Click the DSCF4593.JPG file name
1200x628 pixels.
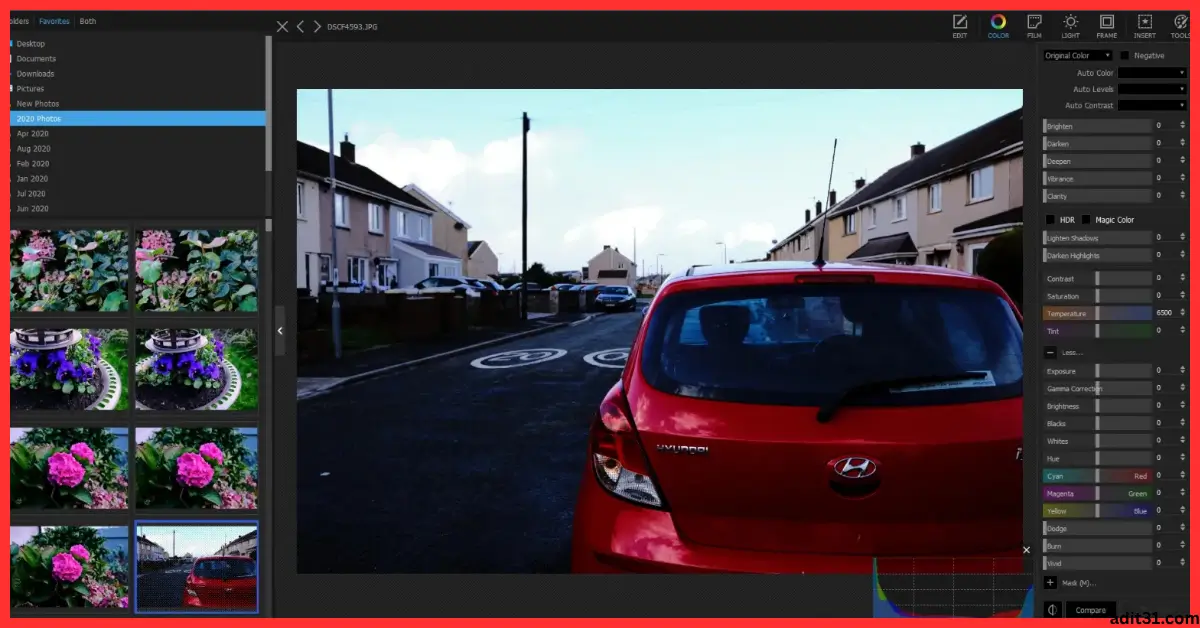pos(352,27)
